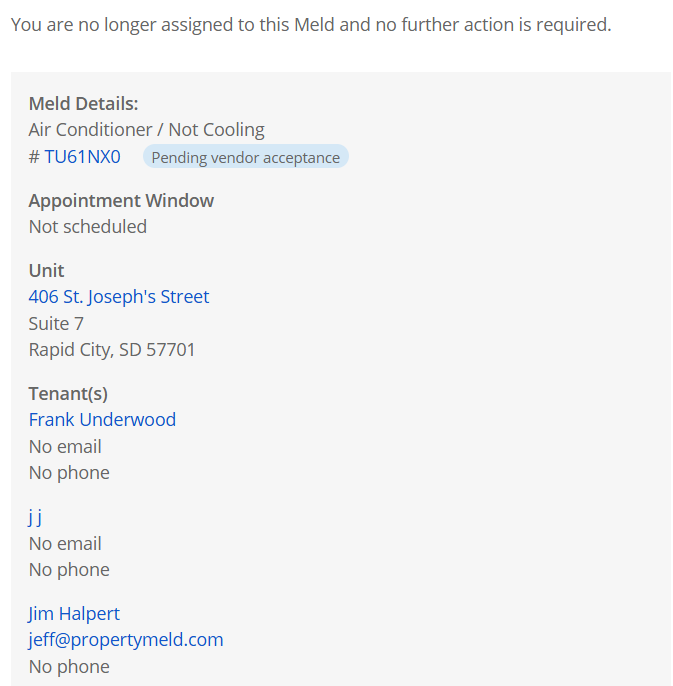Click the Pending vendor acceptance status badge

pyautogui.click(x=245, y=157)
